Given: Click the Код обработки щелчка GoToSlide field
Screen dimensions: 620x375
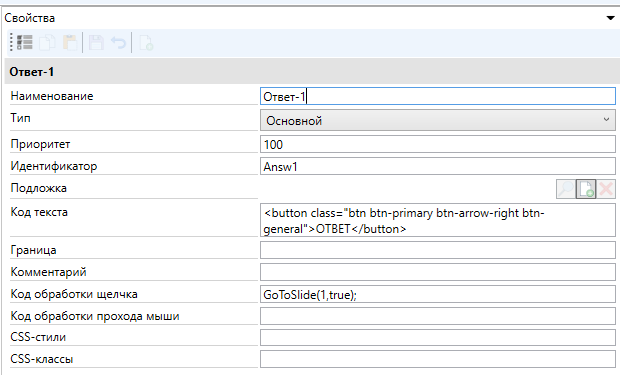Looking at the screenshot, I should [x=438, y=294].
